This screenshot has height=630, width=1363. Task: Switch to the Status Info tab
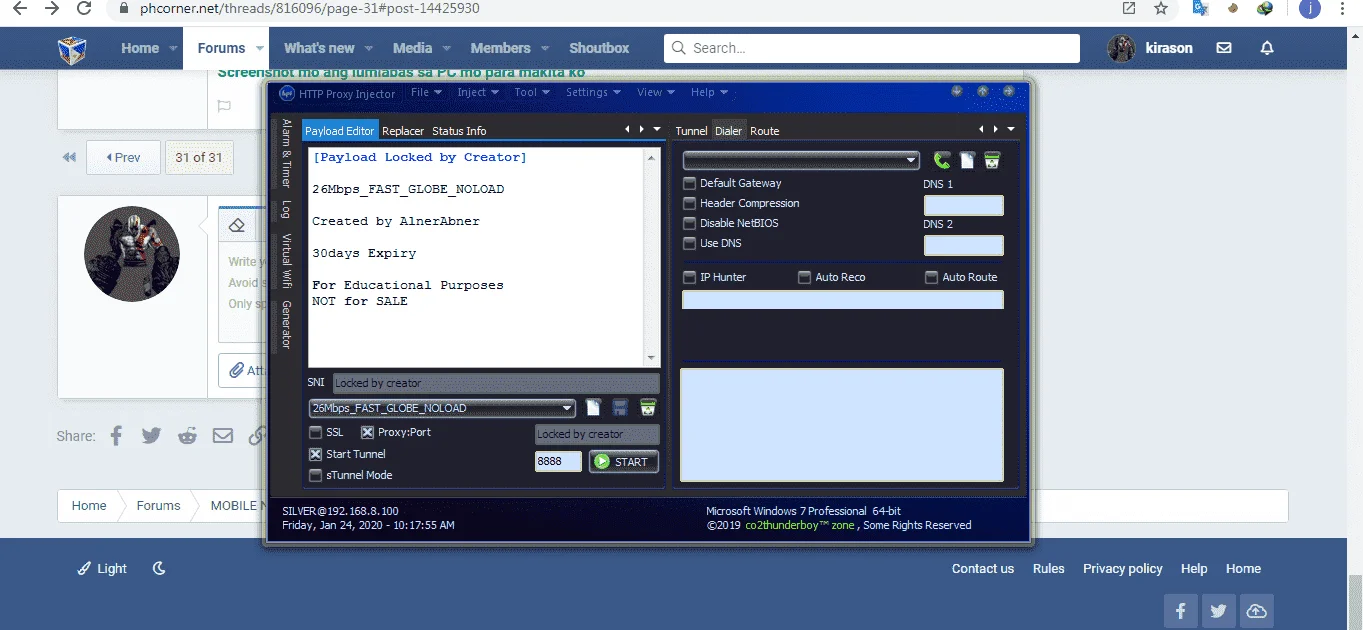459,131
